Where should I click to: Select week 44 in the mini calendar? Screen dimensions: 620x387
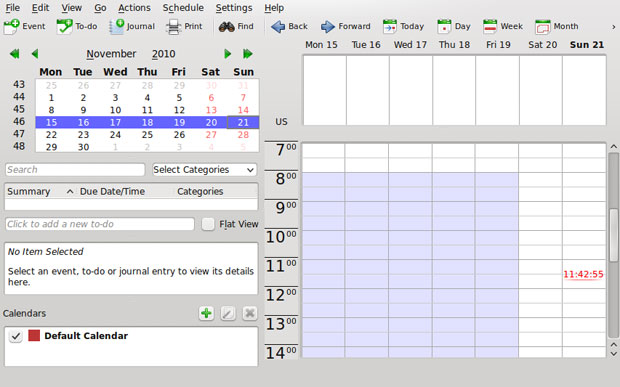(x=19, y=97)
